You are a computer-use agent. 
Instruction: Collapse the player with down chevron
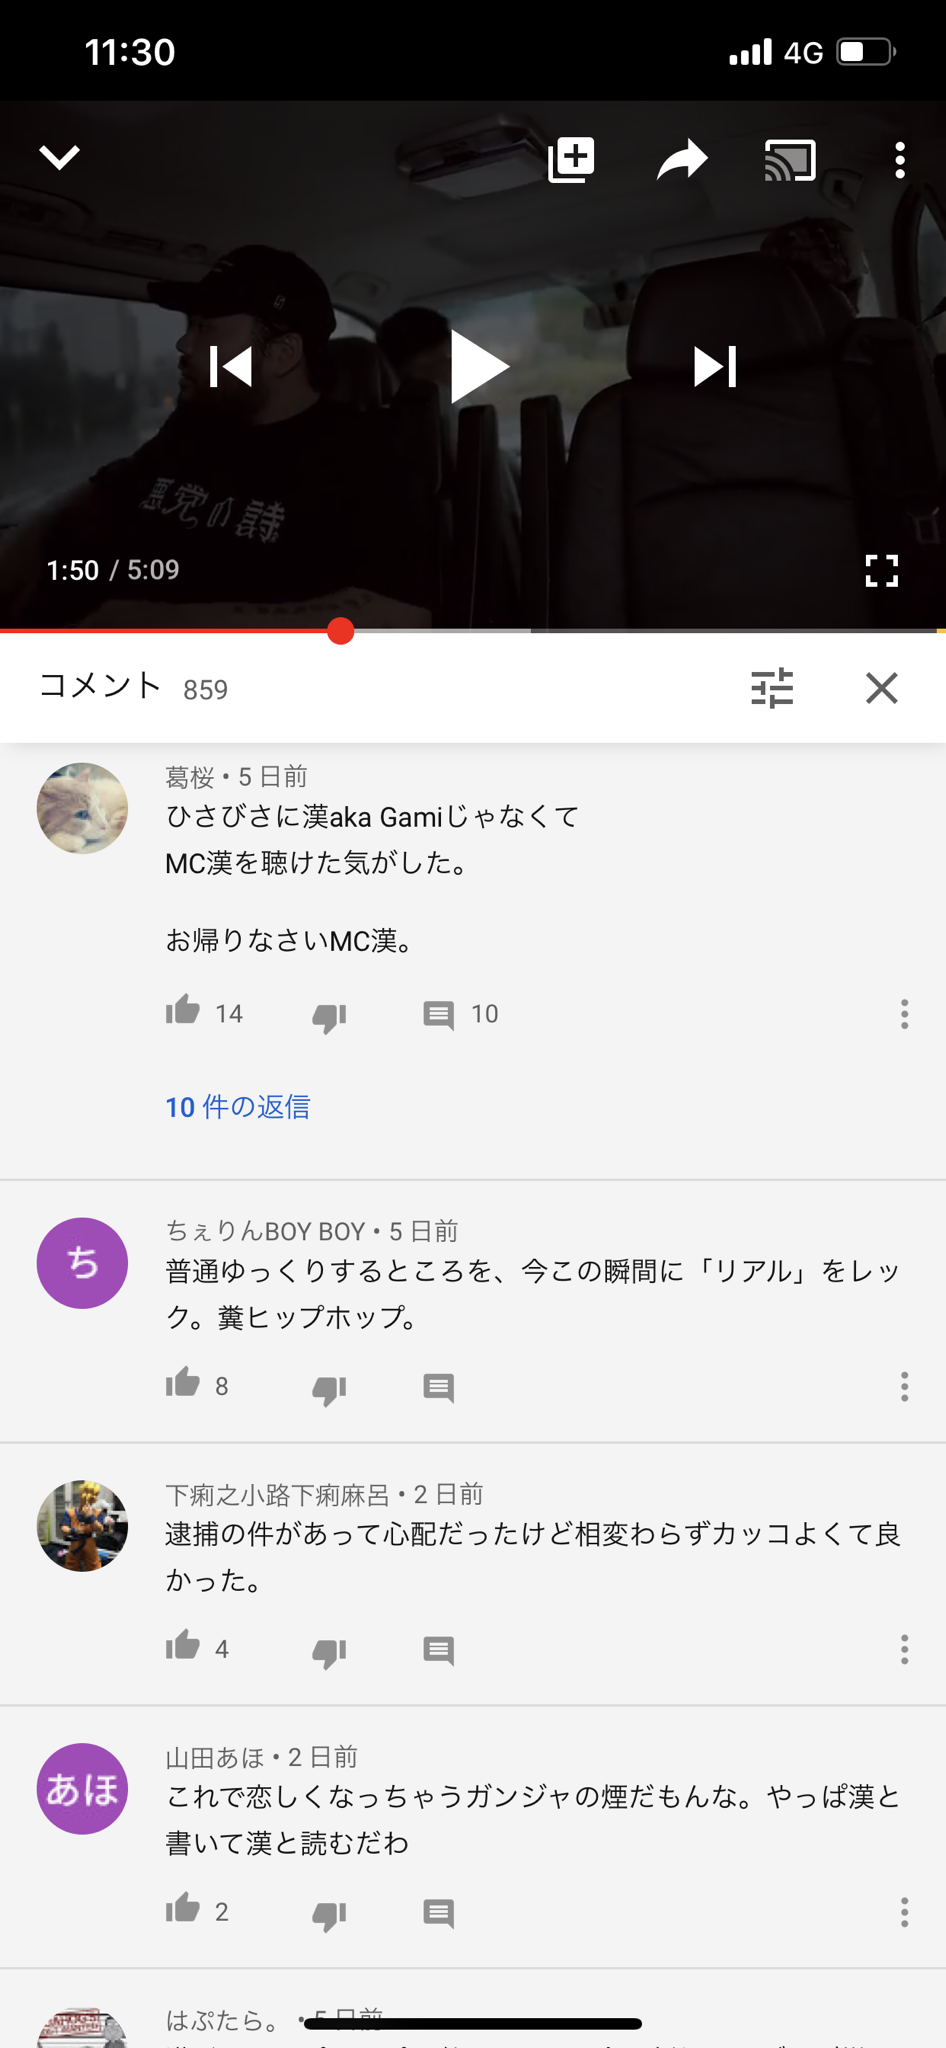pos(60,157)
